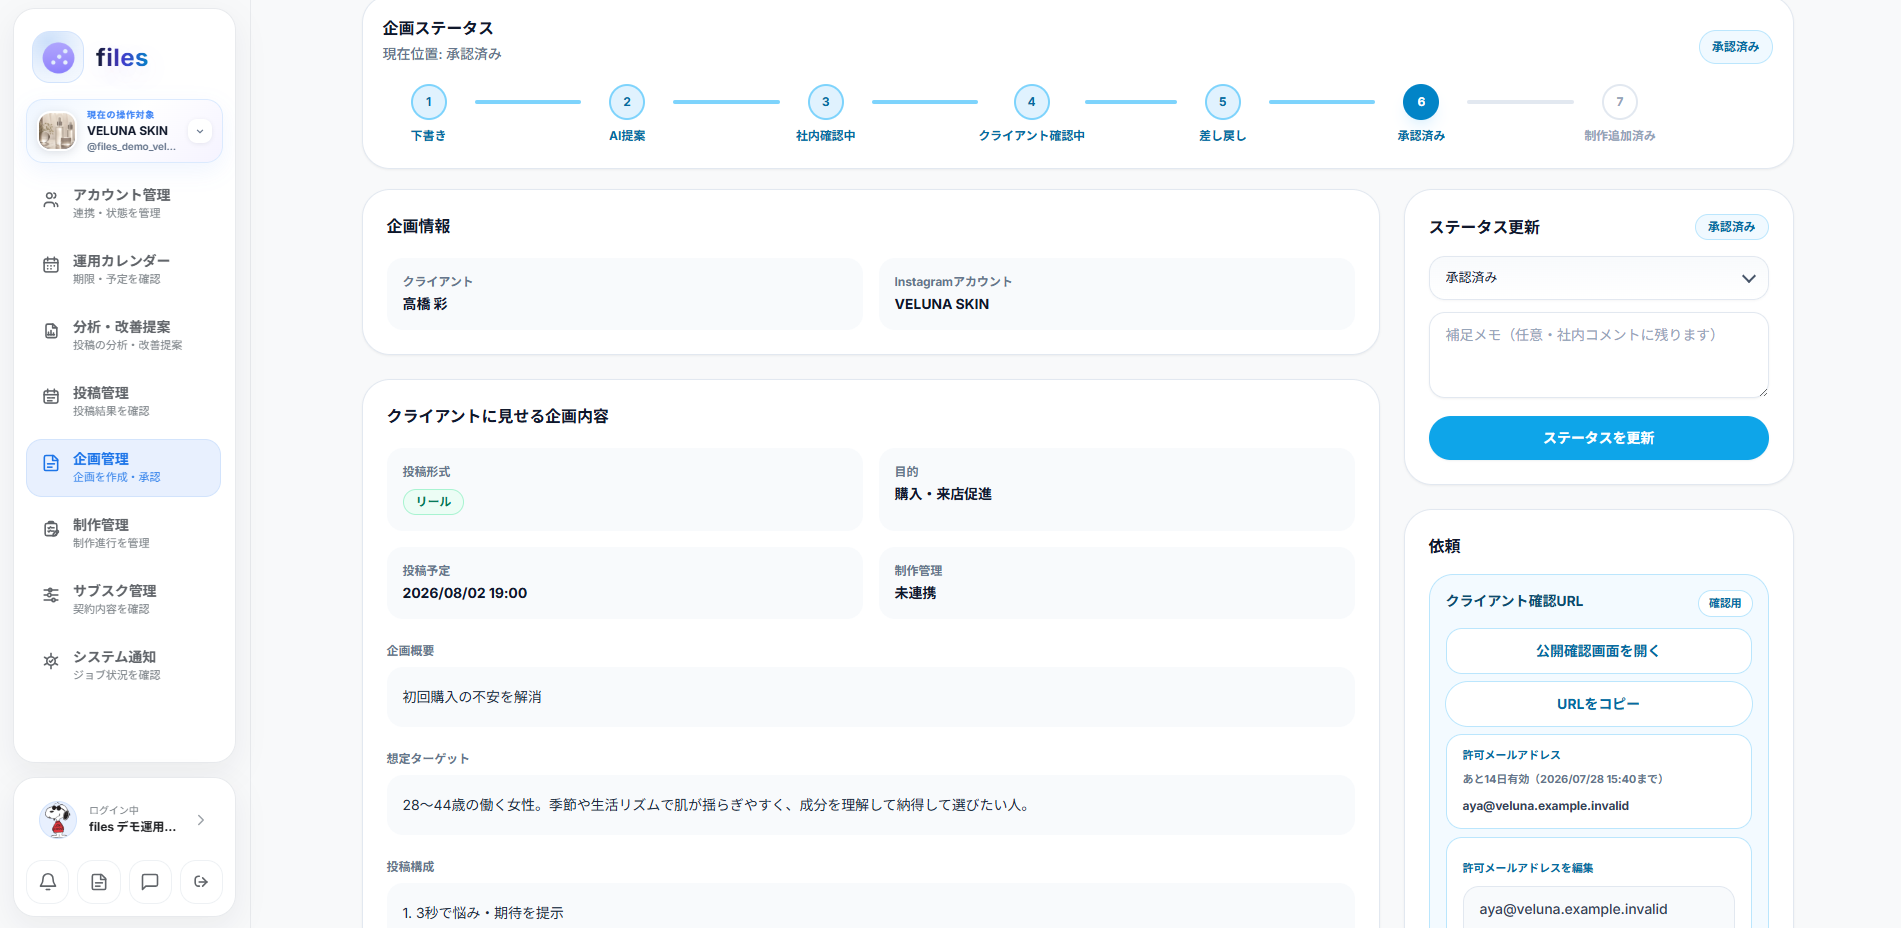Screen dimensions: 1901x929
Task: Click the 分析・改善提案 chart document icon
Action: point(51,331)
